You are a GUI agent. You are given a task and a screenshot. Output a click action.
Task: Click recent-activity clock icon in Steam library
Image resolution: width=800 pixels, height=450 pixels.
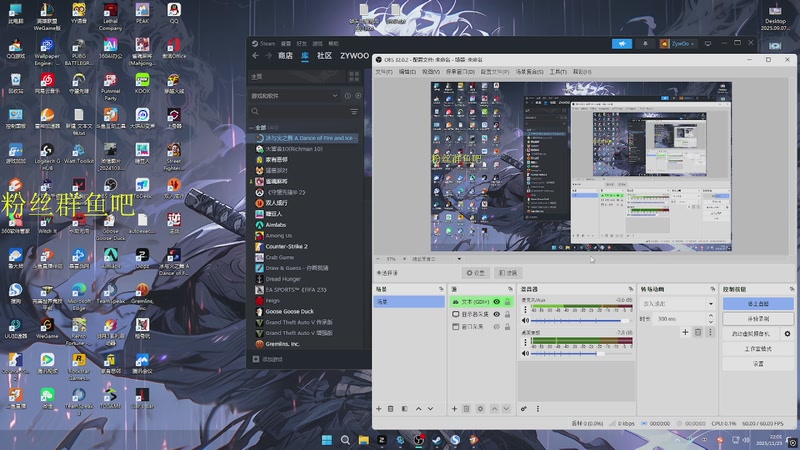[347, 96]
